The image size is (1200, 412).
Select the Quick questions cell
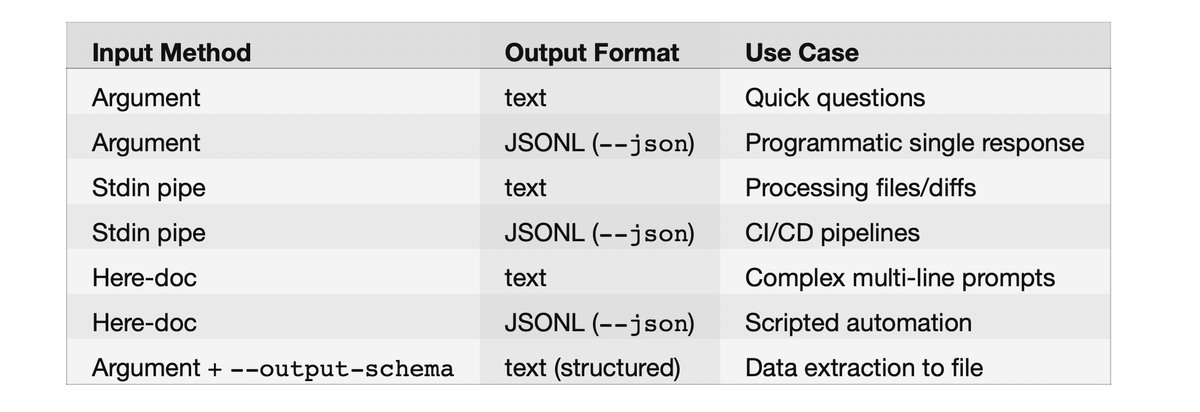835,98
